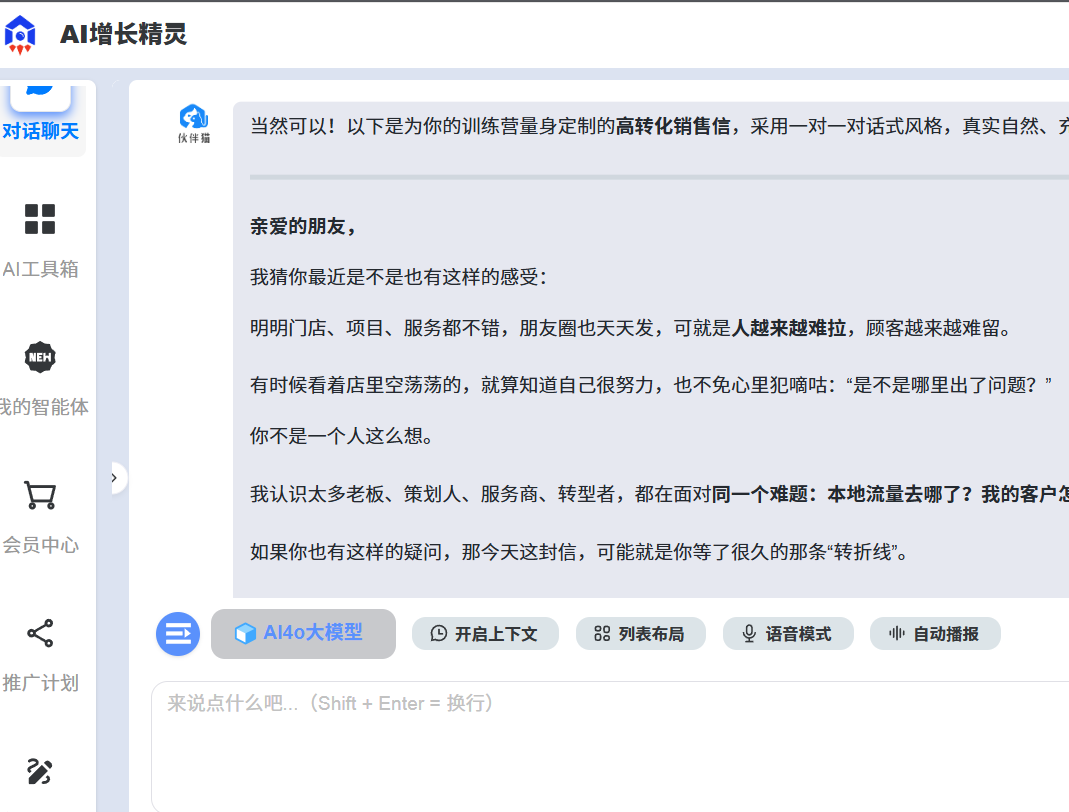Click the cube icon in AI4o大模型 button
Screen dimensions: 1069x812
point(245,633)
